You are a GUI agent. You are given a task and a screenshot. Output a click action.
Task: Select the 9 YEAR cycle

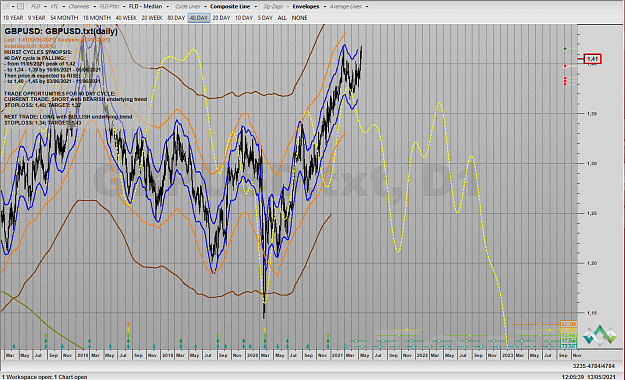tap(36, 18)
